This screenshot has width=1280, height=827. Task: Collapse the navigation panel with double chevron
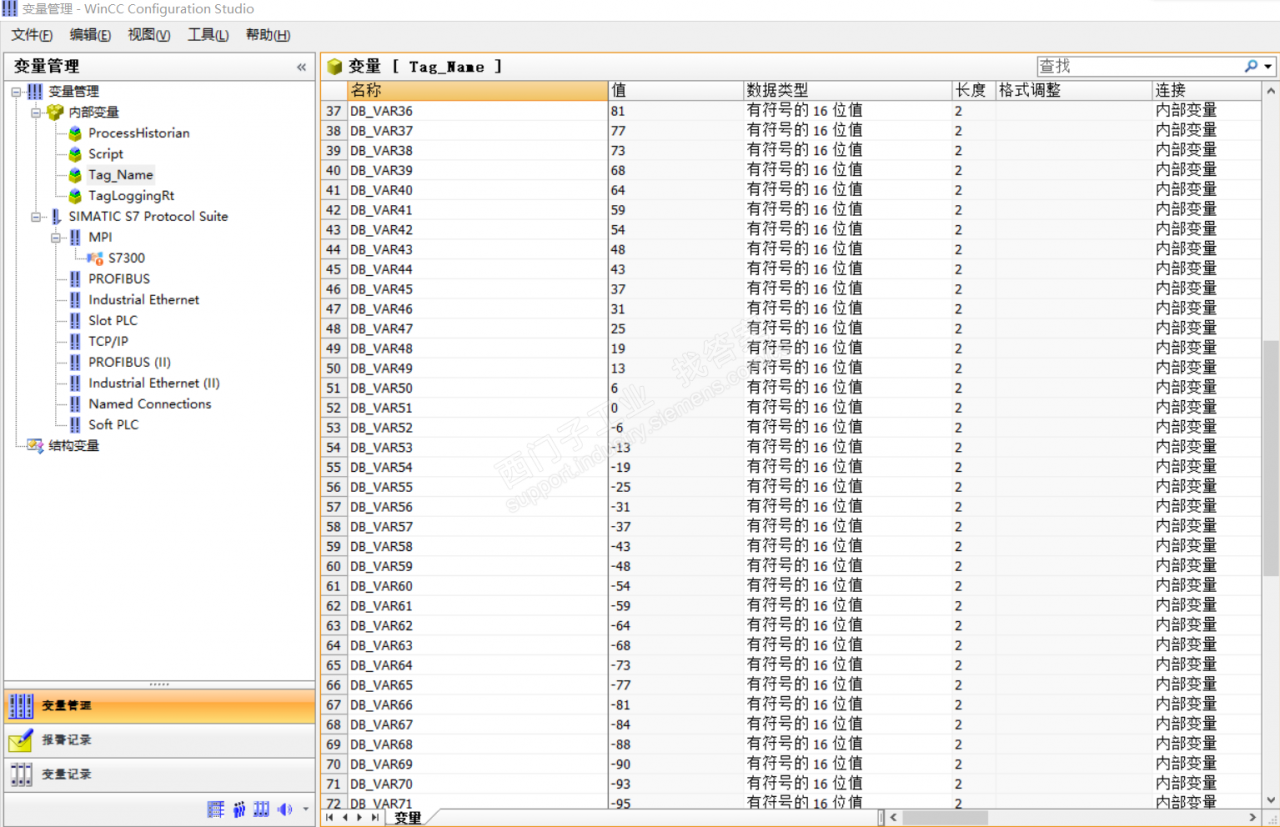[301, 67]
